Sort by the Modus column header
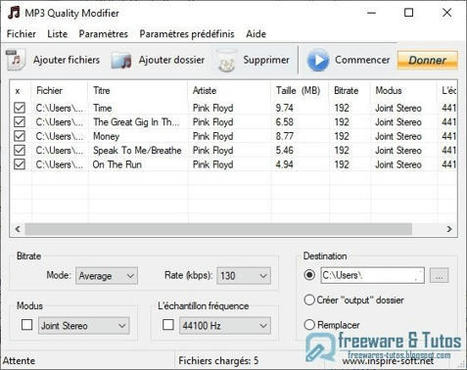The height and width of the screenshot is (370, 467). (x=404, y=91)
